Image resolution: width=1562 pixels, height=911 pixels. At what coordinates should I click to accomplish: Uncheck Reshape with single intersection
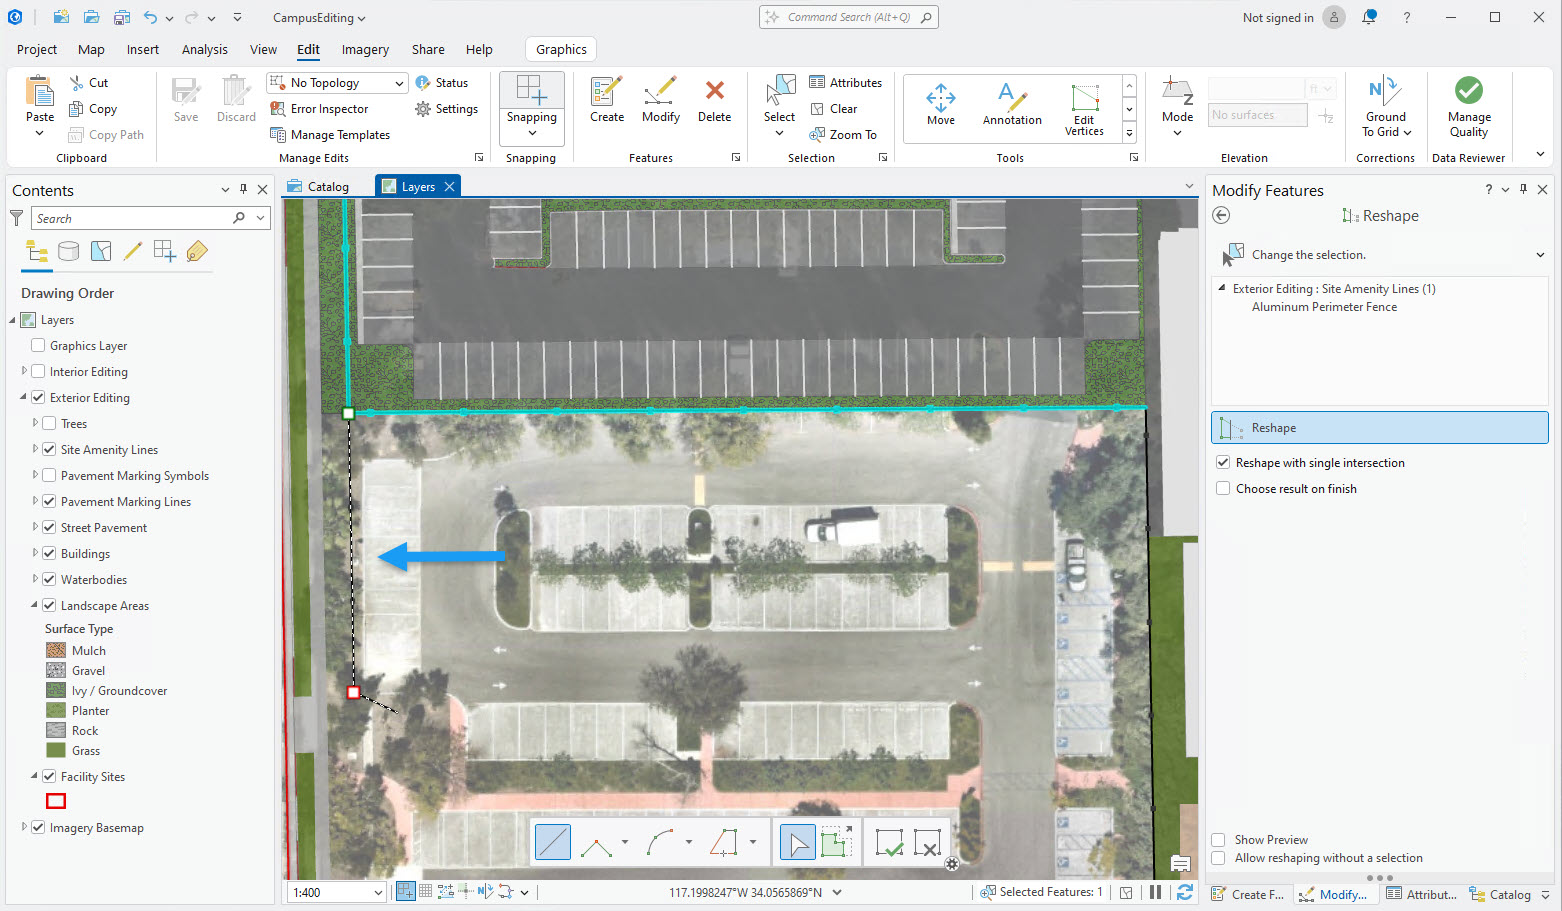click(x=1223, y=463)
